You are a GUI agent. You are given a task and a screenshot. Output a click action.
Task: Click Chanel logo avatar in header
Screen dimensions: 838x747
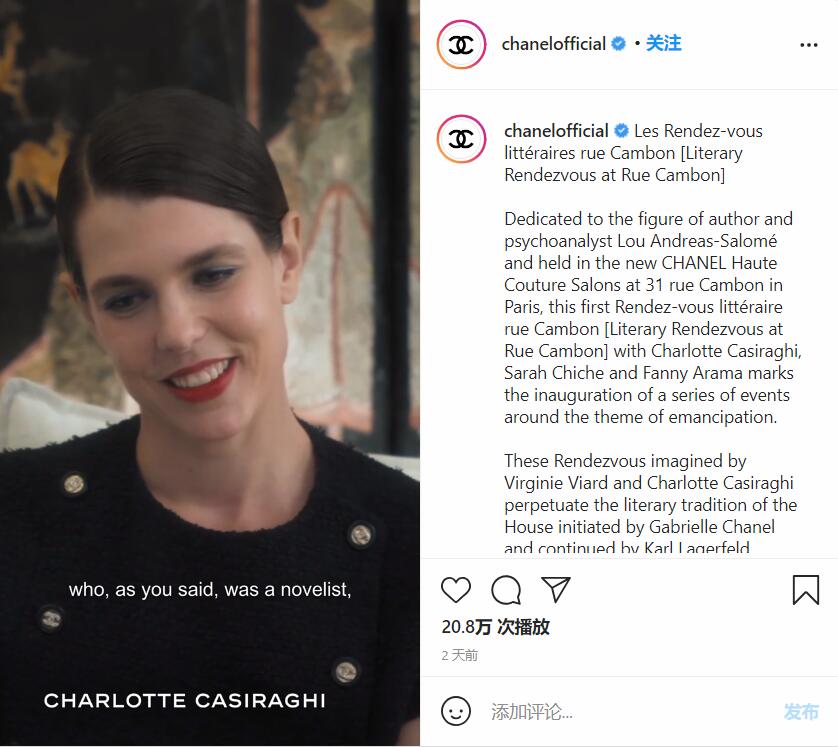pyautogui.click(x=461, y=44)
